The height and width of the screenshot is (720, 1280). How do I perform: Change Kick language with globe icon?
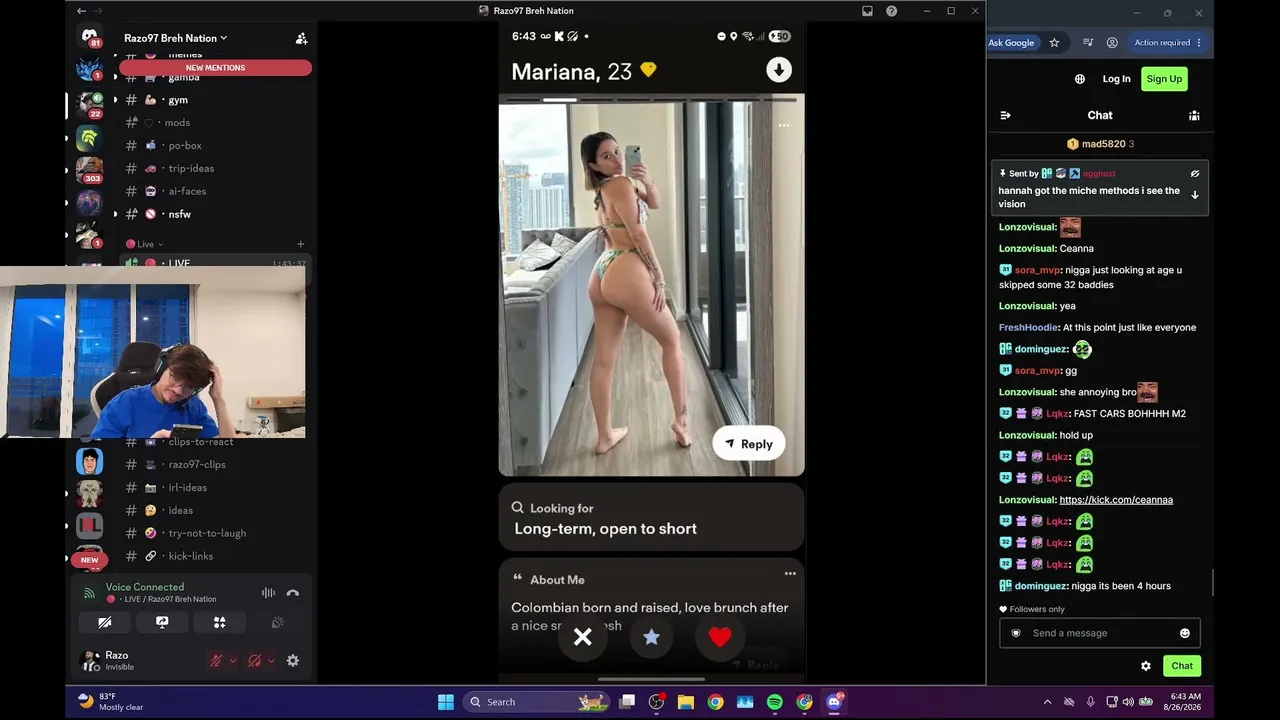[1080, 79]
